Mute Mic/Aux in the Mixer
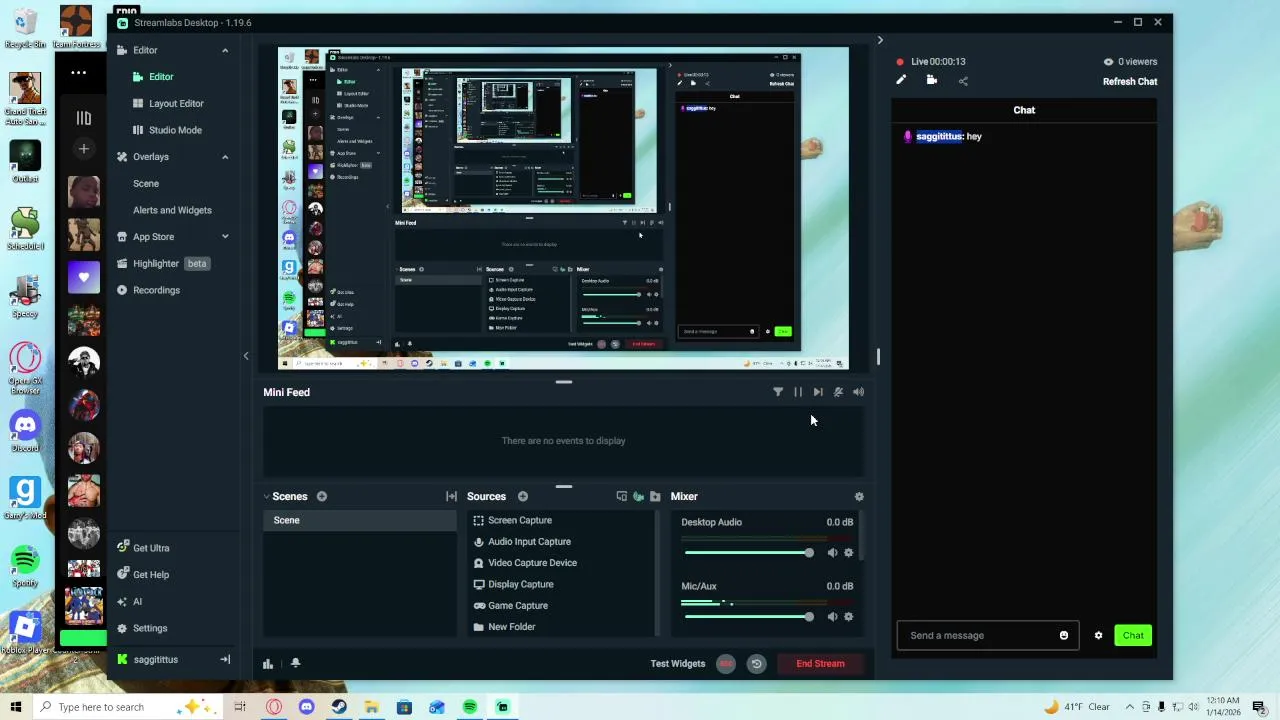1280x720 pixels. point(832,617)
